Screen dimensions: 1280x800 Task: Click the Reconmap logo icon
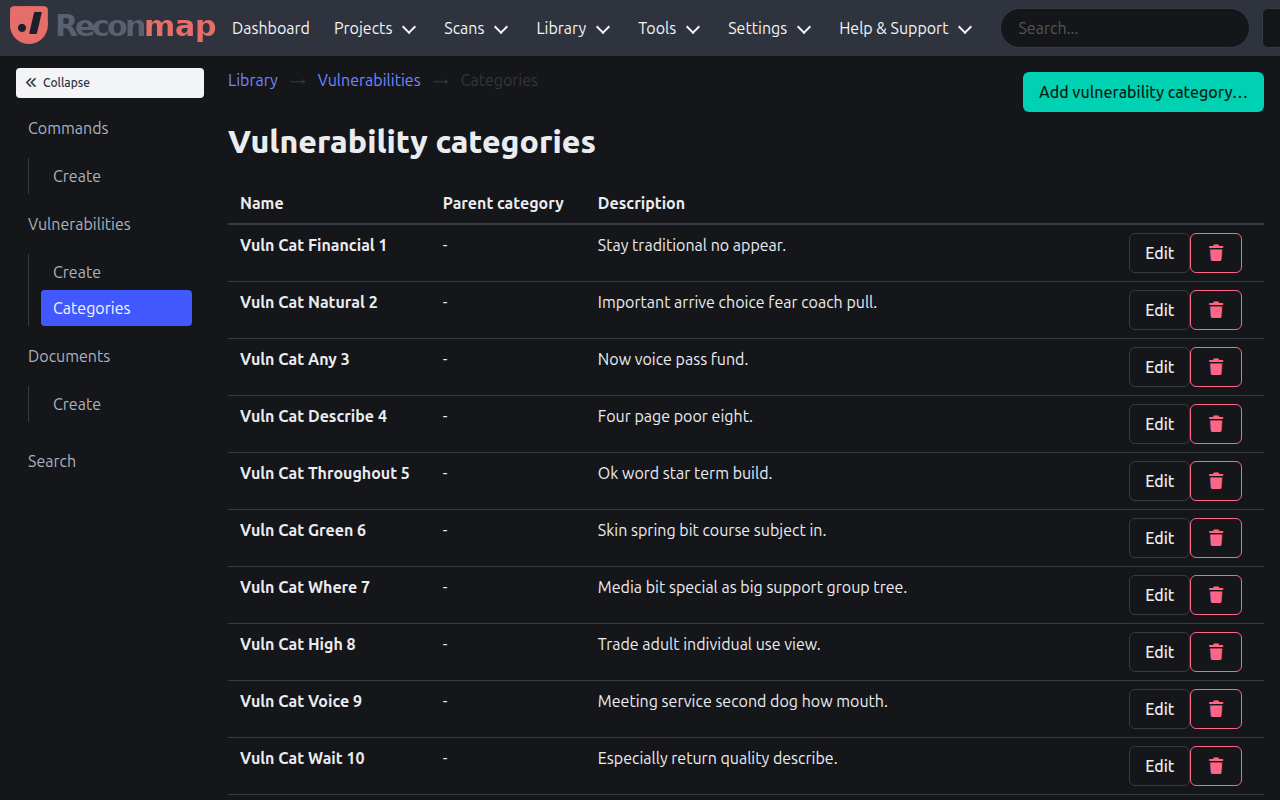pos(28,27)
